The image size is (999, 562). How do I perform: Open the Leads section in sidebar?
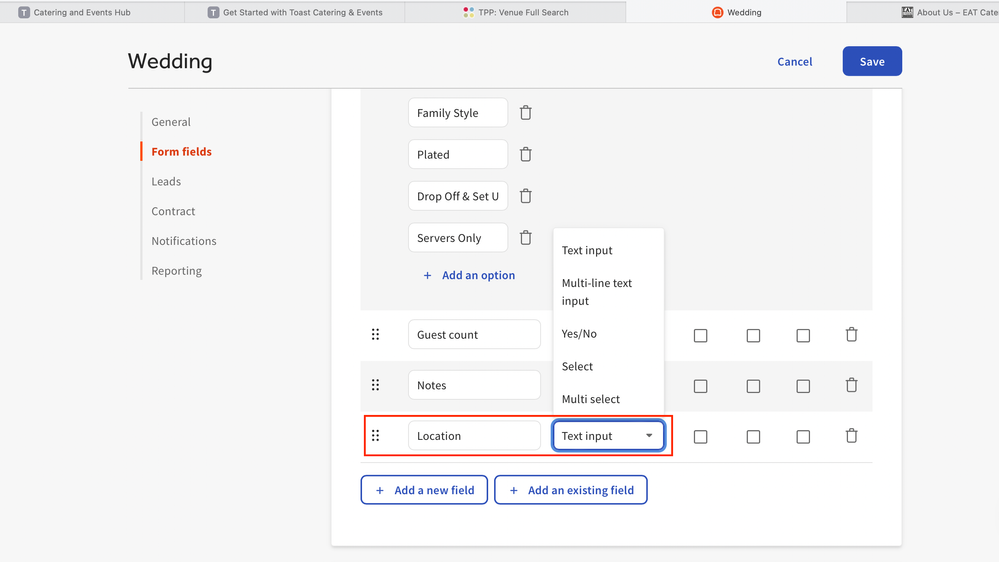click(x=166, y=181)
